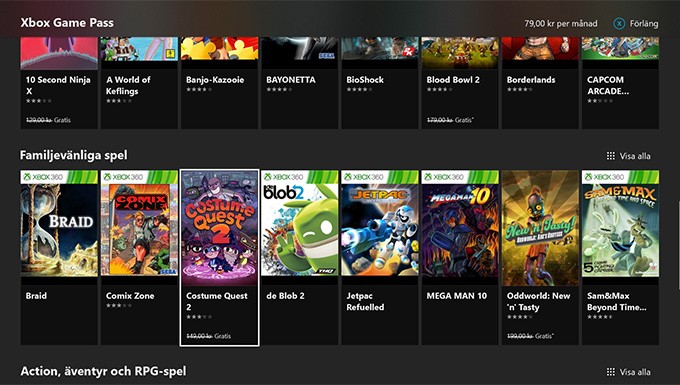Click the star rating under Sam&Max Beyond Time
680x385 pixels.
(600, 317)
